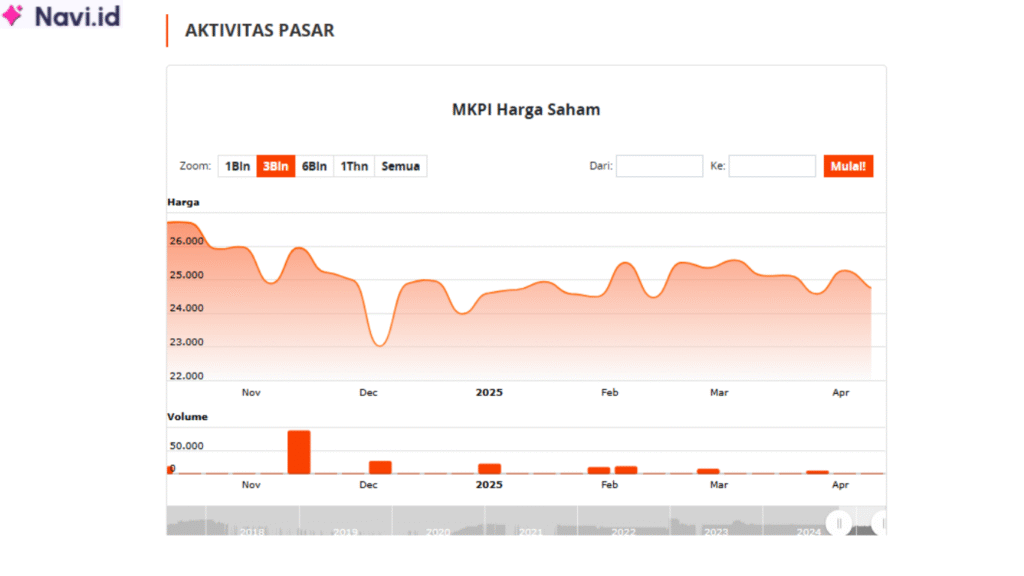Click the Navi.id sparkle logo icon

point(14,16)
